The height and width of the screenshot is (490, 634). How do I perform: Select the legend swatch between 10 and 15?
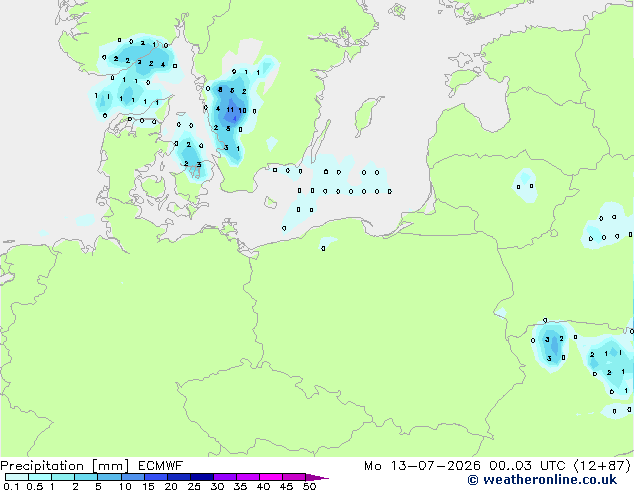click(x=133, y=477)
